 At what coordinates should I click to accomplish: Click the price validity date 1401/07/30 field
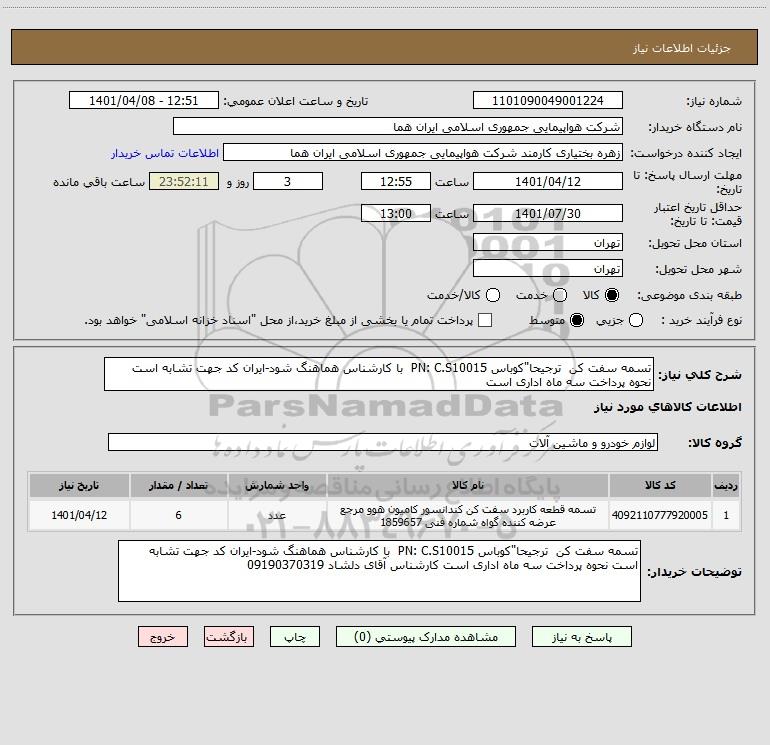(548, 214)
